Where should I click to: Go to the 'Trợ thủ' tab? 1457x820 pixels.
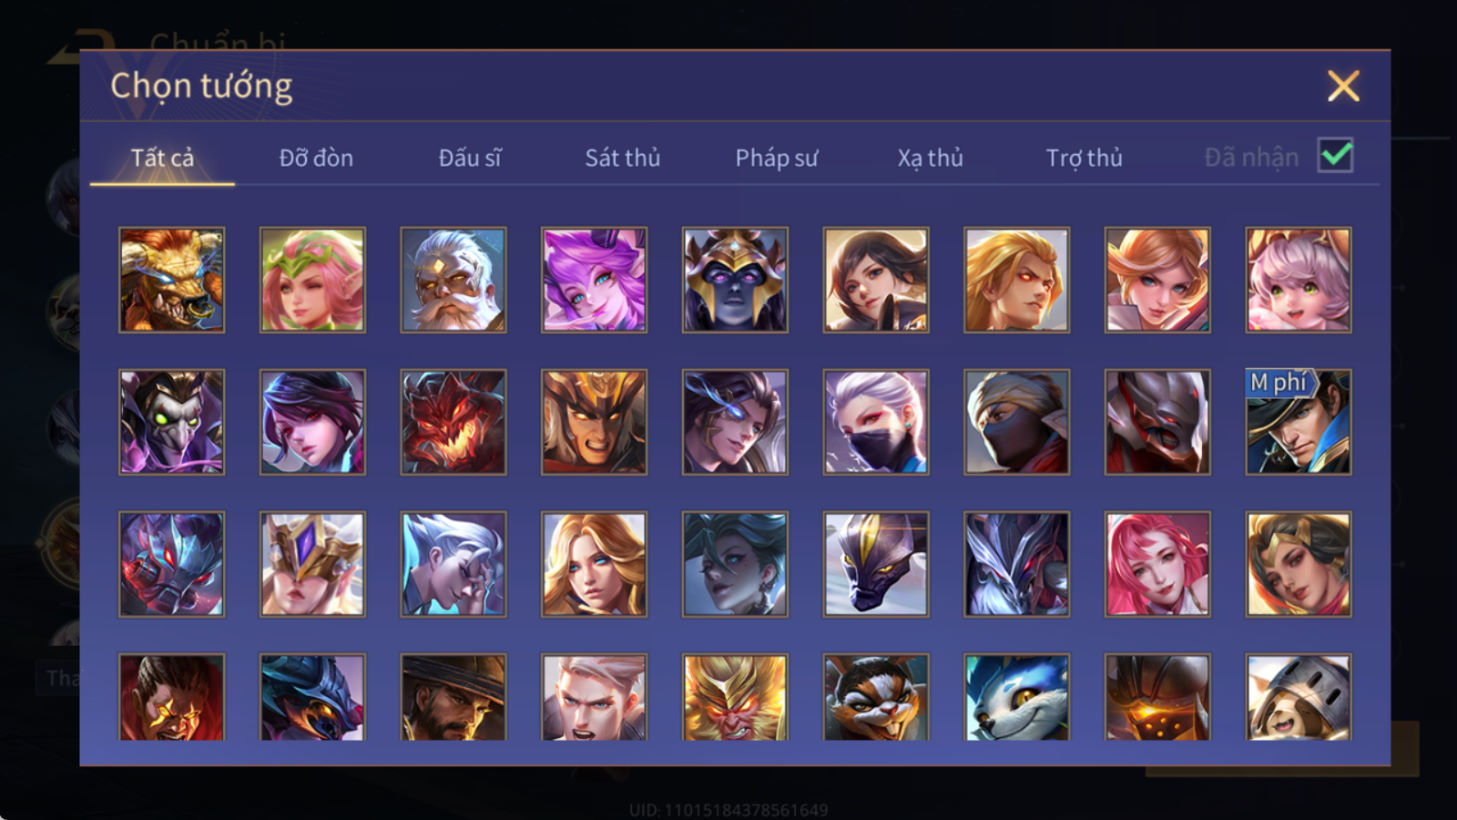[1084, 158]
